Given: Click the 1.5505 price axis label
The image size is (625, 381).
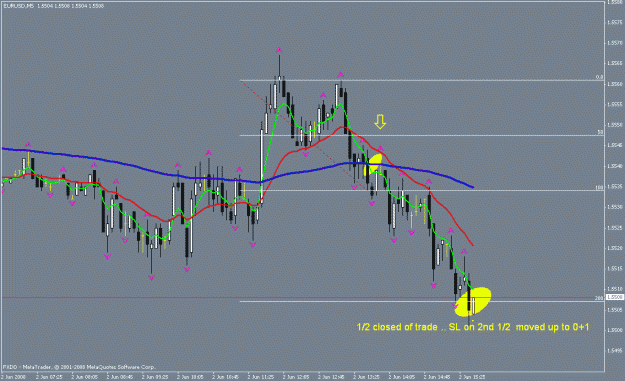Looking at the screenshot, I should (615, 310).
